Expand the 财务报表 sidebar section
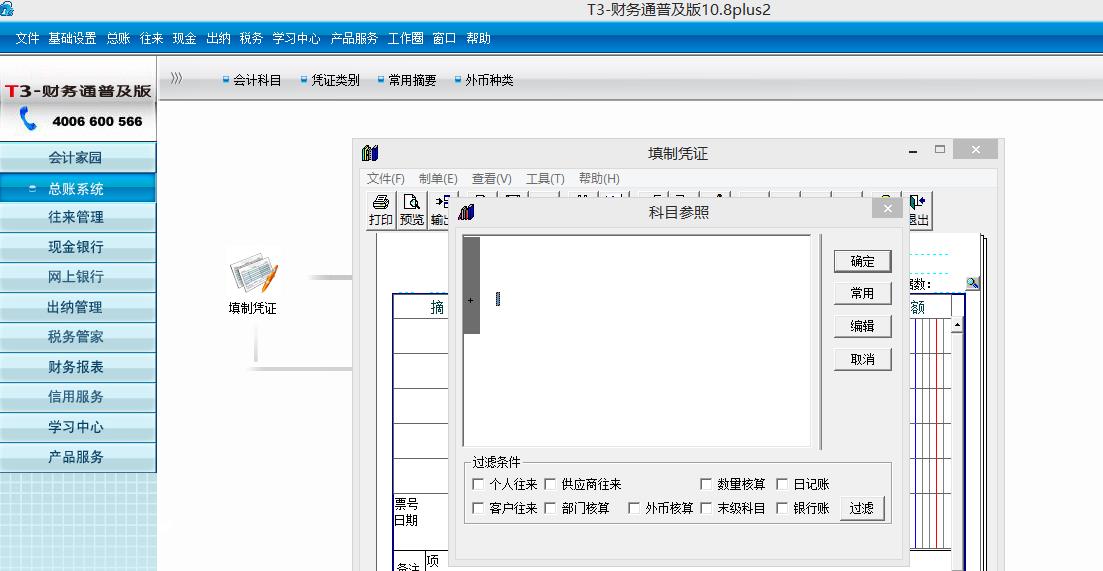 (77, 367)
